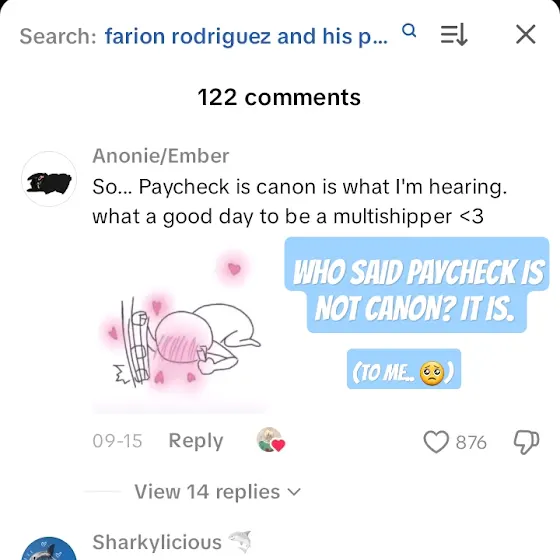Screen dimensions: 560x560
Task: Open Sharkylicious profile avatar
Action: tap(49, 548)
